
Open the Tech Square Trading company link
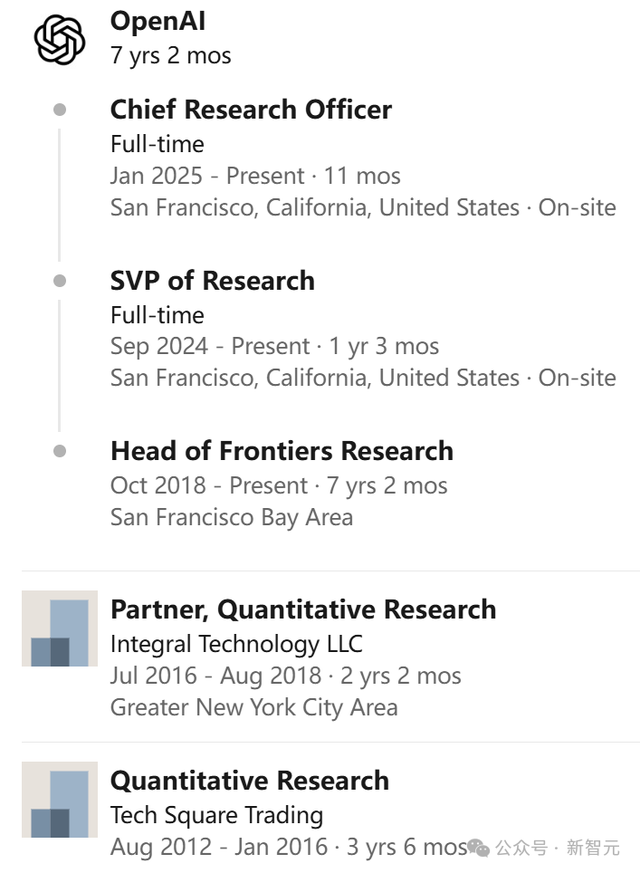coord(216,814)
